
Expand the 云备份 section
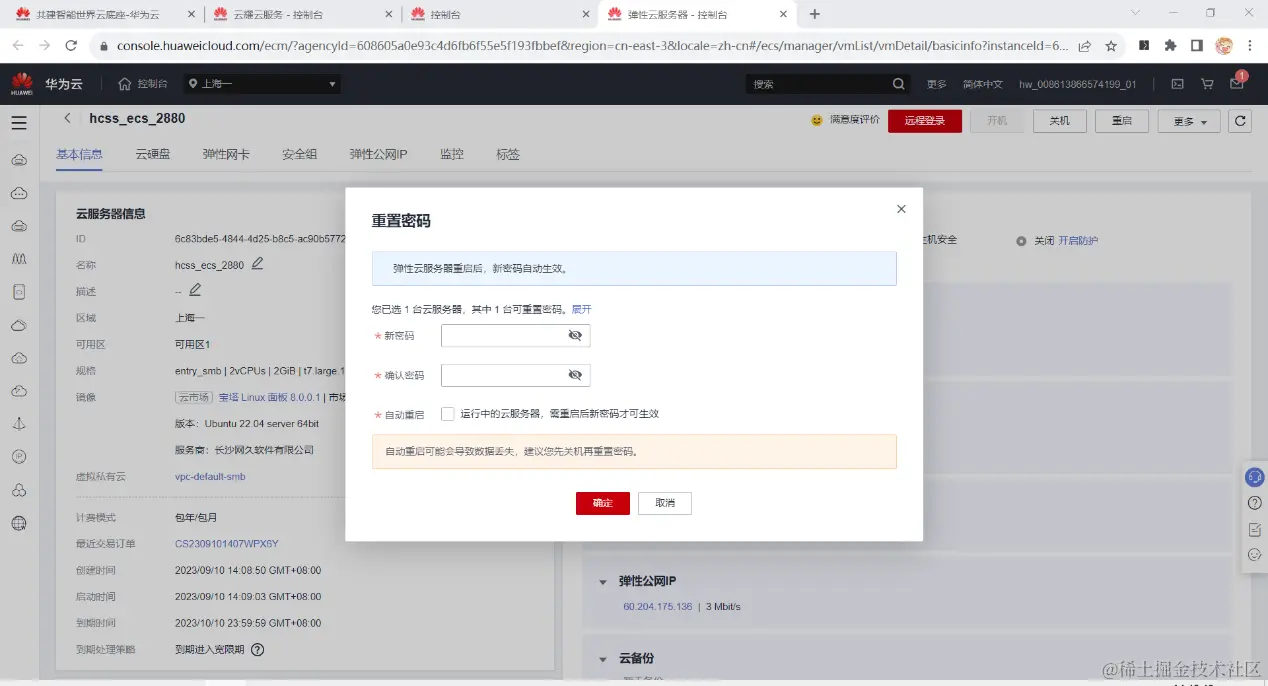602,658
